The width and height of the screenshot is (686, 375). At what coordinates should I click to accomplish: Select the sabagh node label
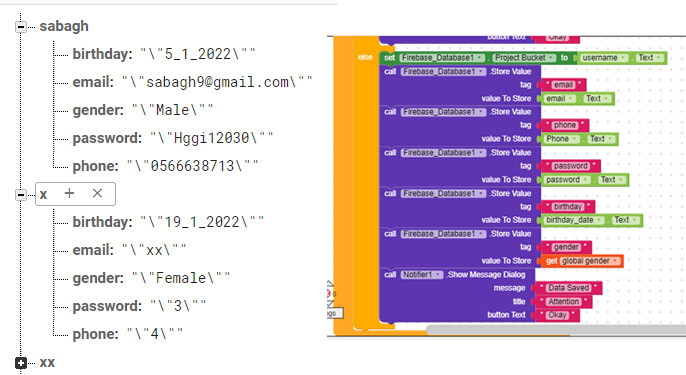point(64,26)
